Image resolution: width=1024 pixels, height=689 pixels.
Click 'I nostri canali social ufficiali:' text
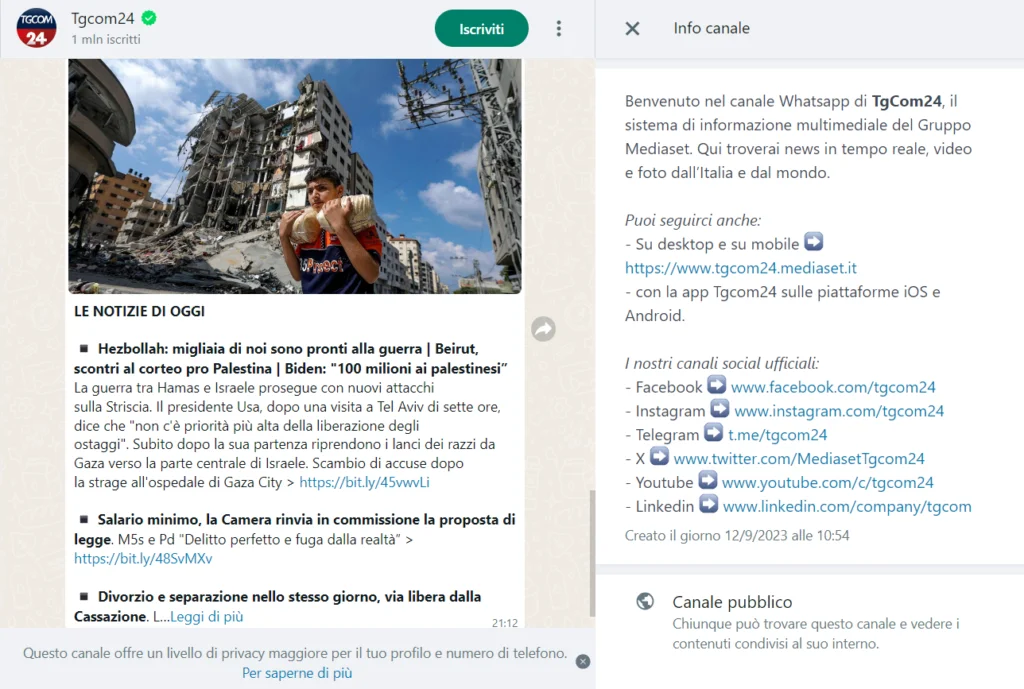[x=722, y=364]
